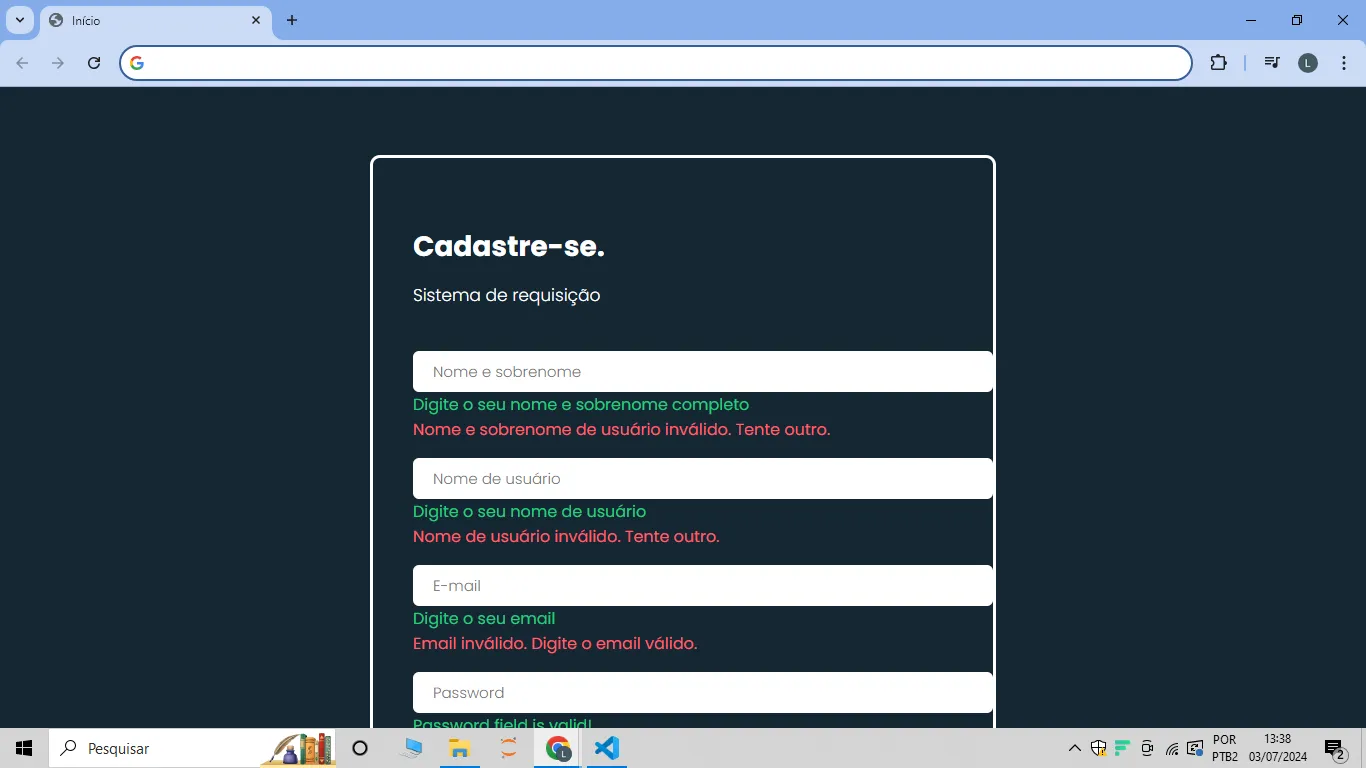Close the Início tab

(256, 20)
